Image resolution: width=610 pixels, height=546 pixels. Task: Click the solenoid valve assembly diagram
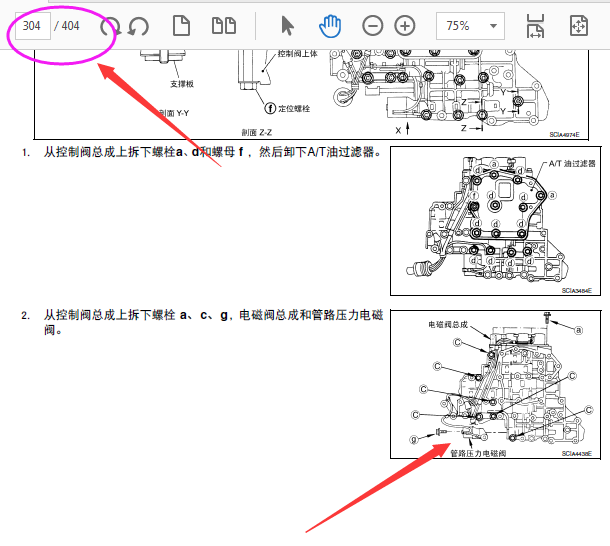pyautogui.click(x=495, y=384)
